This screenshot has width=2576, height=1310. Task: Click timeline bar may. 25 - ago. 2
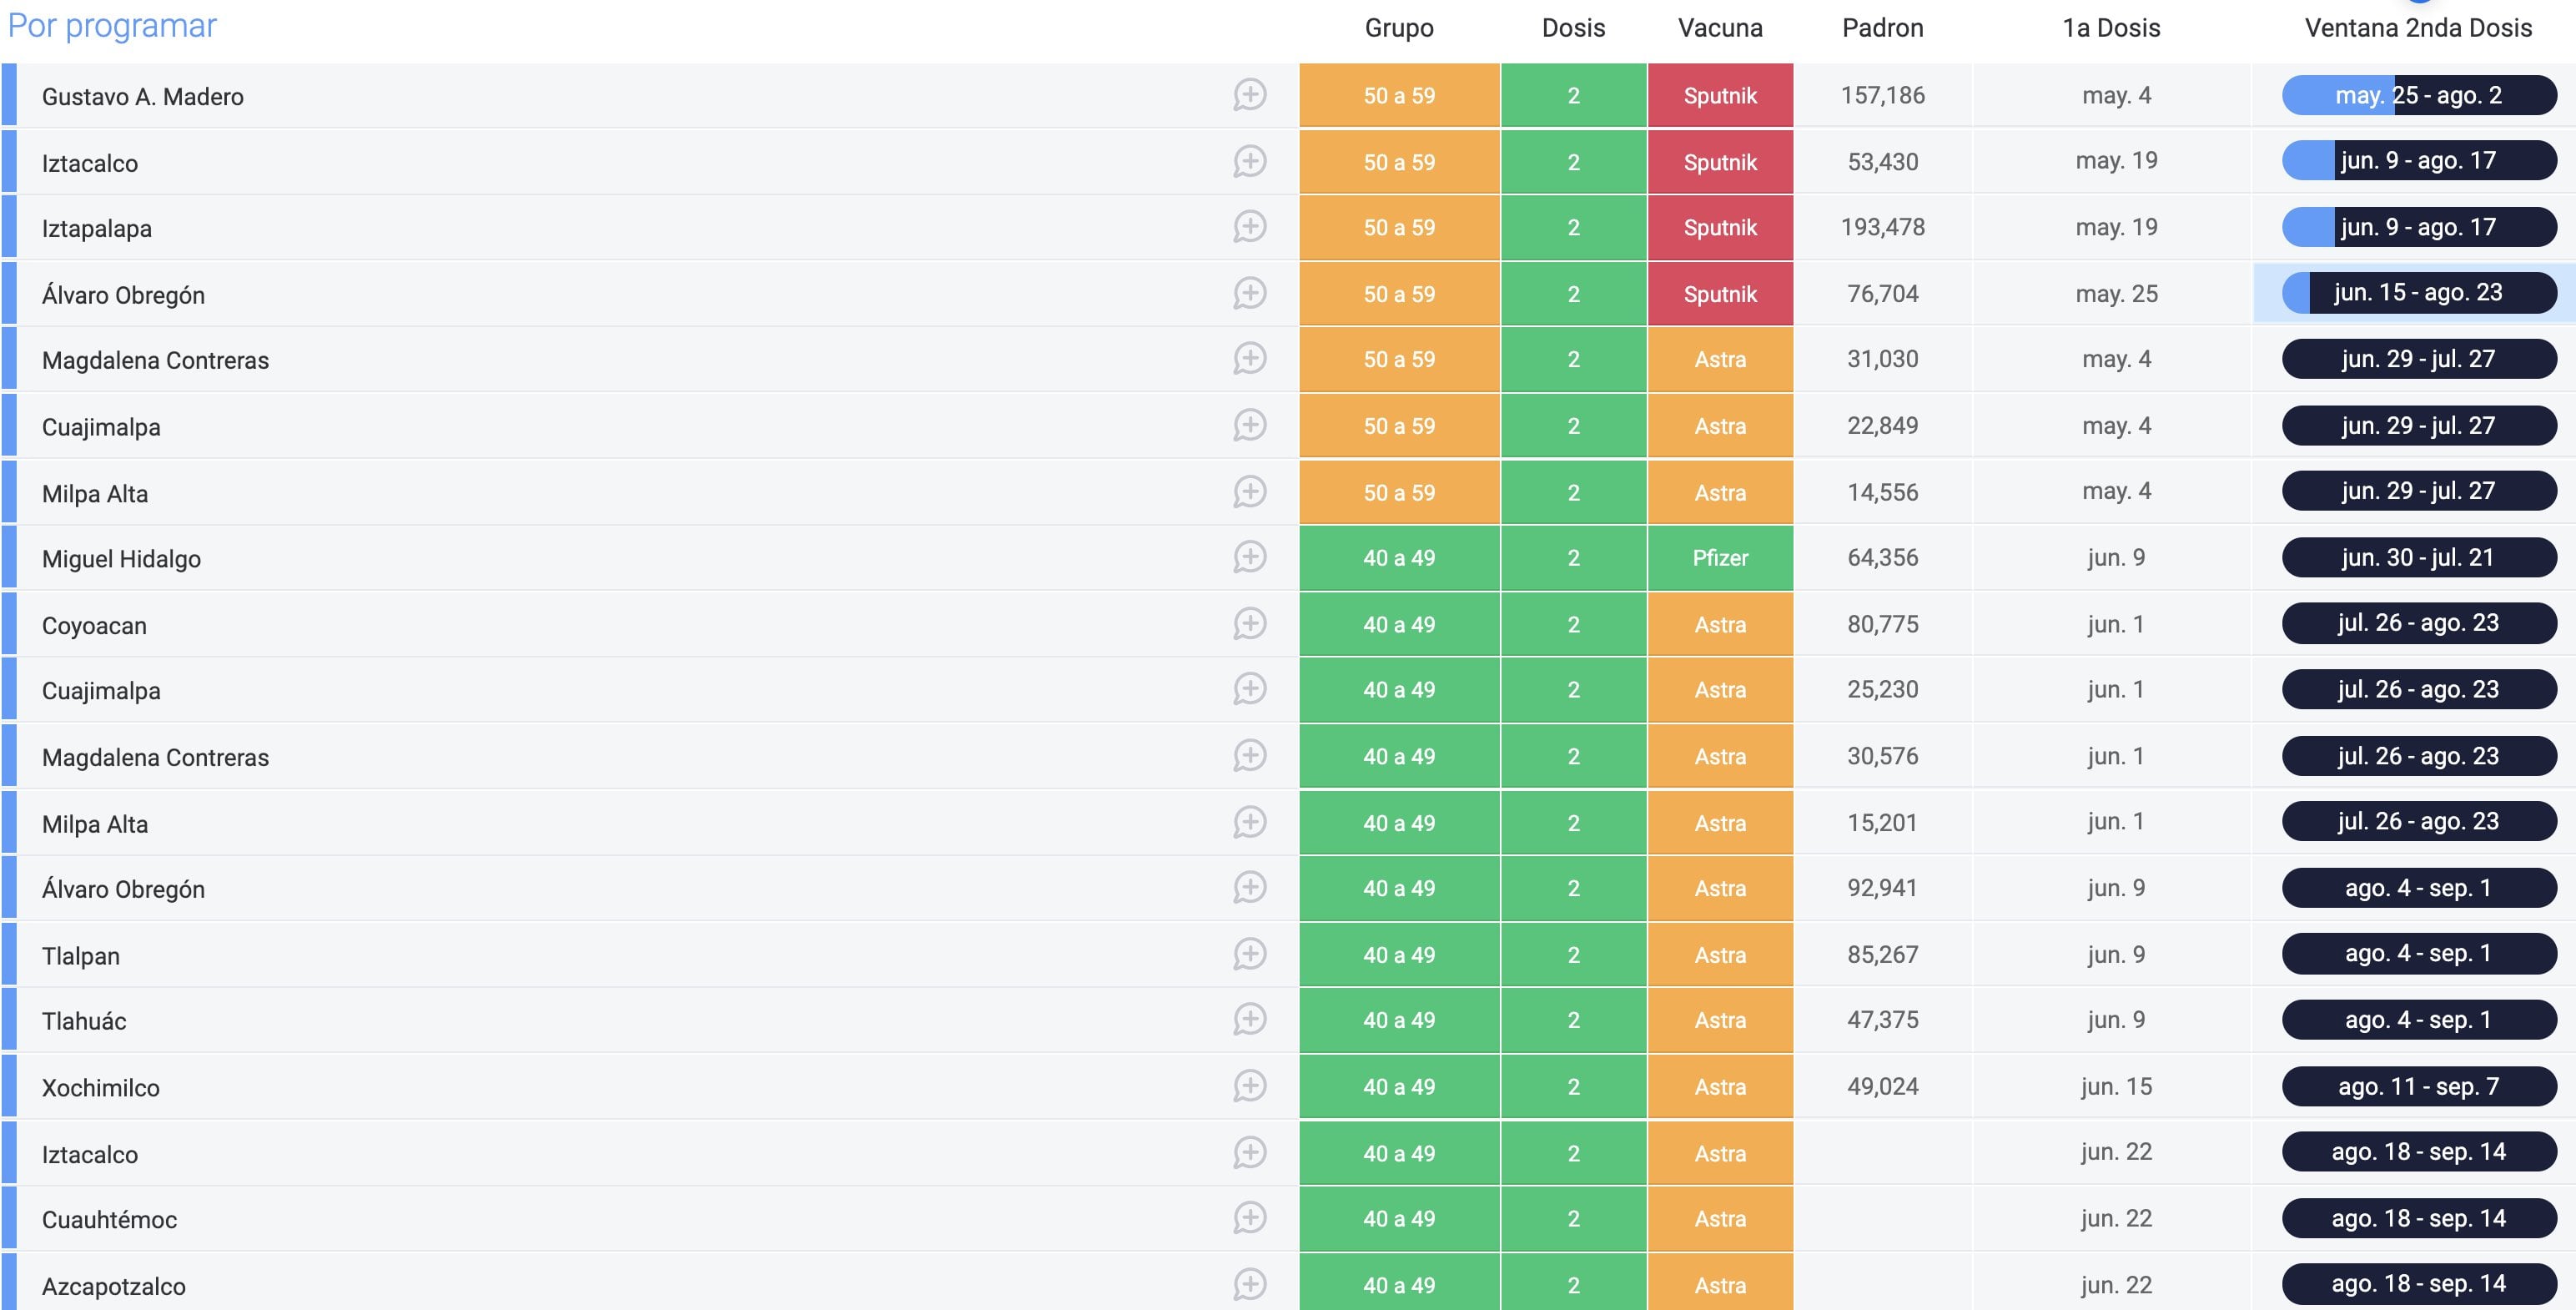tap(2418, 95)
